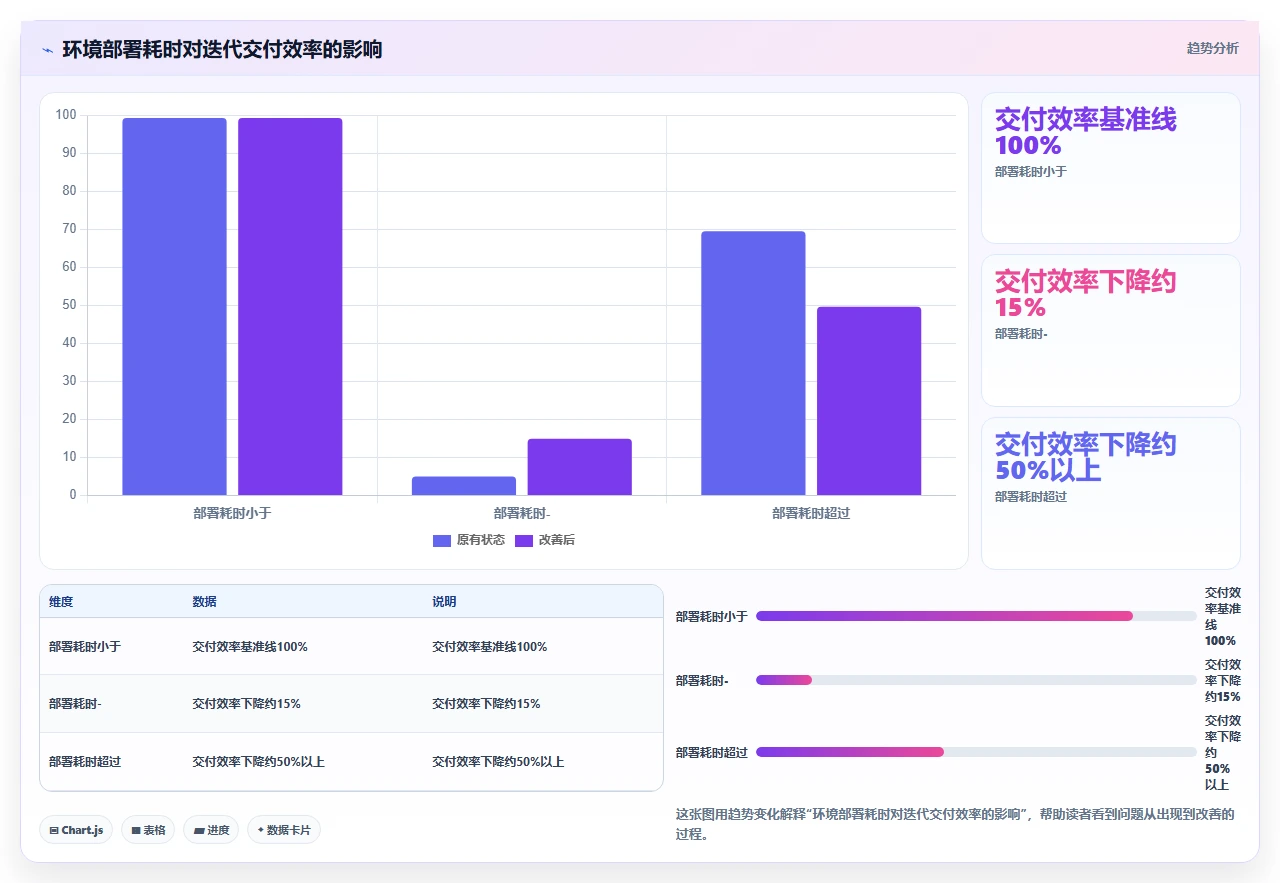Click the 说明 table column header
The image size is (1280, 883).
(x=444, y=602)
